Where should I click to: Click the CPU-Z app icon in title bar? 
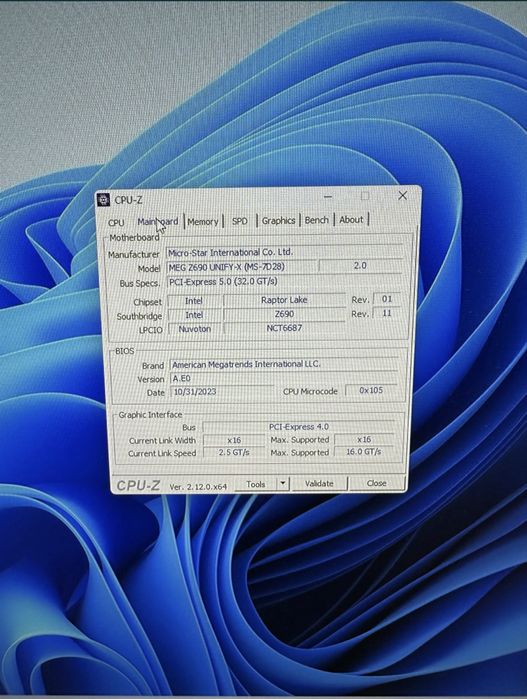(x=103, y=200)
